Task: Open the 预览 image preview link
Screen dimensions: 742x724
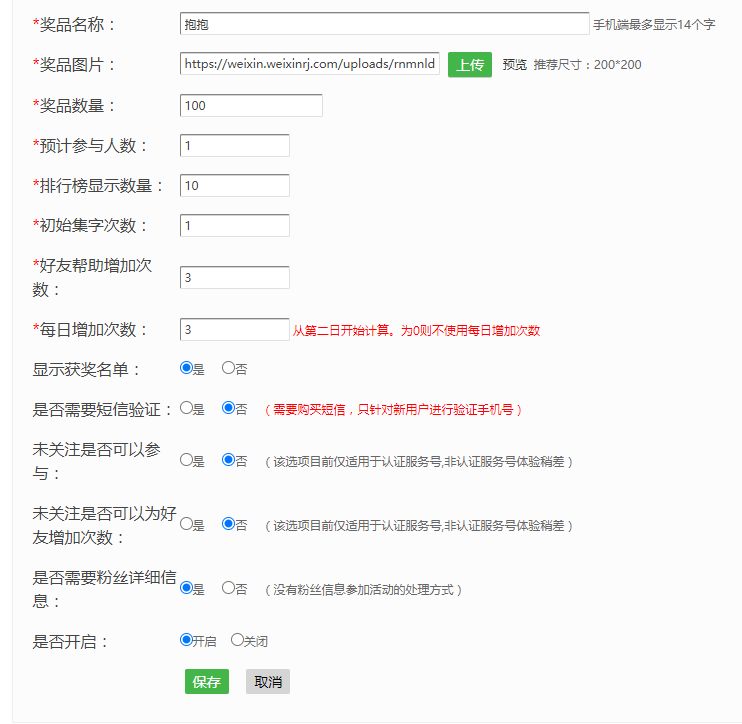Action: 514,65
